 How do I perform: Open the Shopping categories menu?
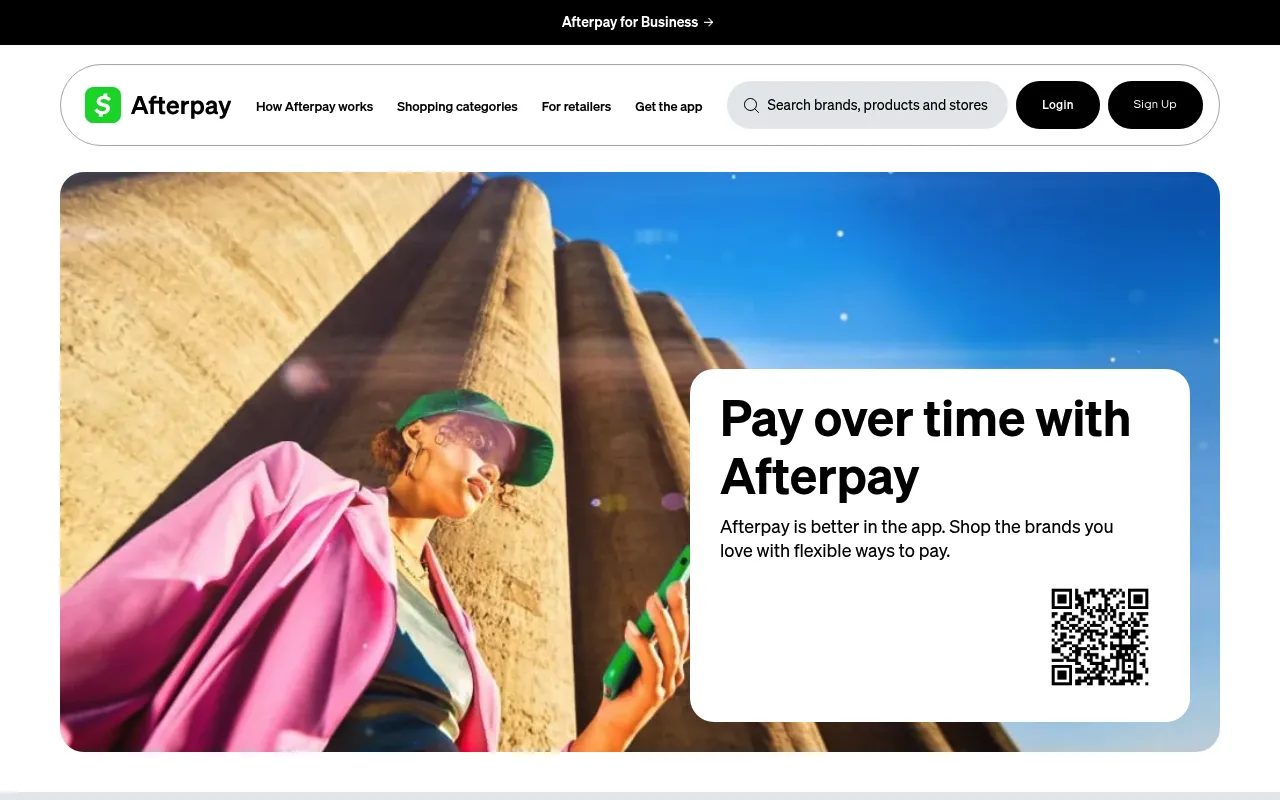click(x=457, y=106)
